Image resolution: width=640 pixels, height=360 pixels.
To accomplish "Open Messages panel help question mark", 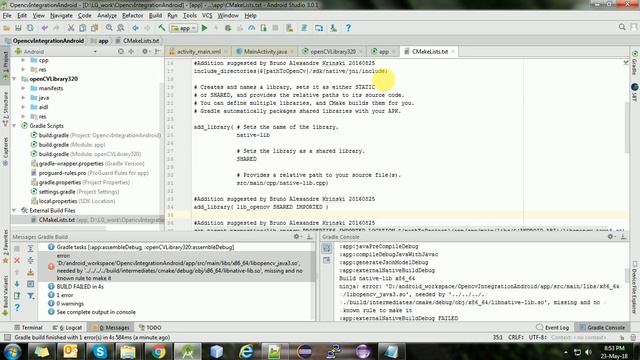I will [17, 307].
